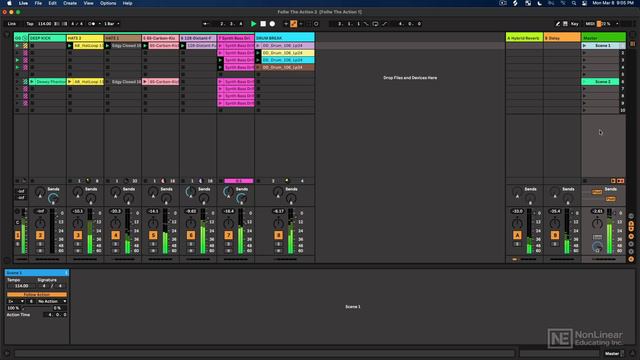Open the macOS Spotlight search icon
This screenshot has height=360, width=640.
click(573, 3)
